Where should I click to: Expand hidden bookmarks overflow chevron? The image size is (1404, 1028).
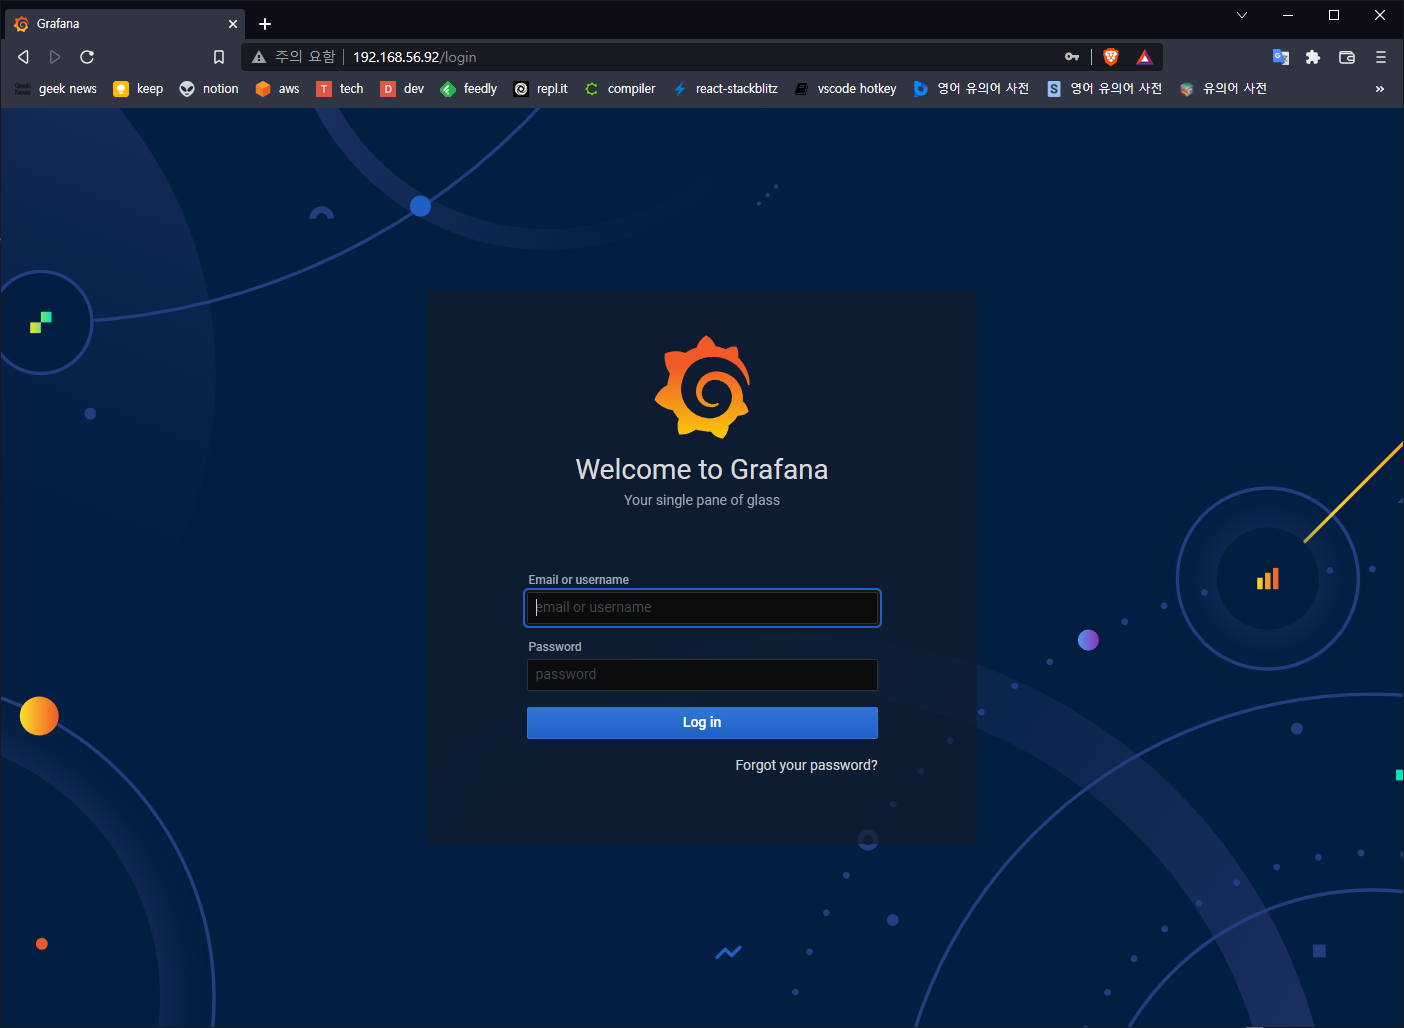(x=1380, y=89)
